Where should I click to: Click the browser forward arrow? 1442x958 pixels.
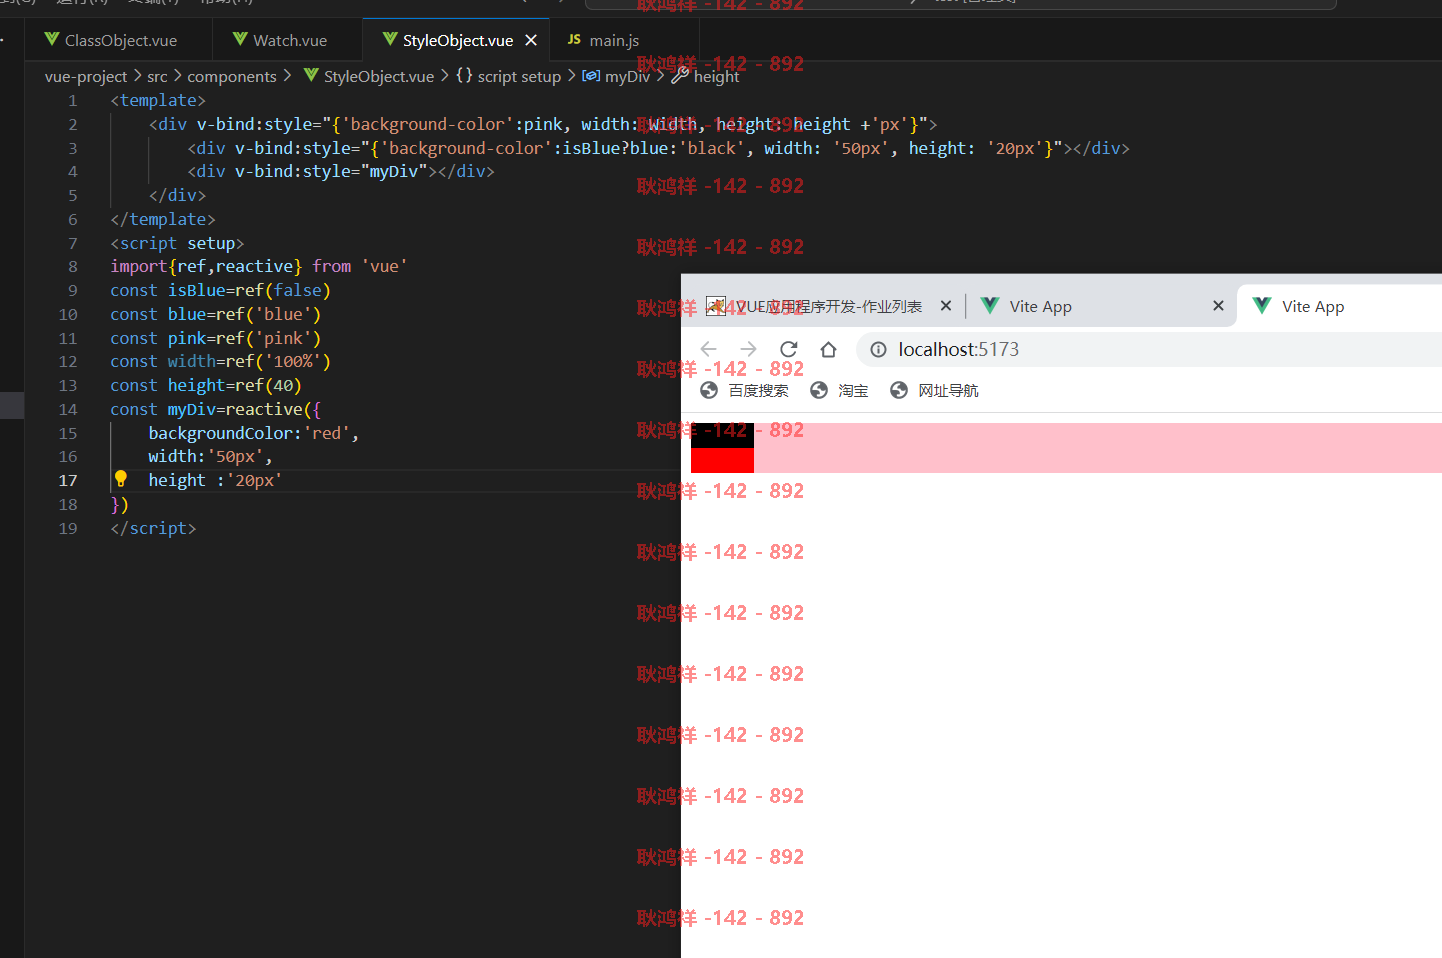click(x=748, y=349)
